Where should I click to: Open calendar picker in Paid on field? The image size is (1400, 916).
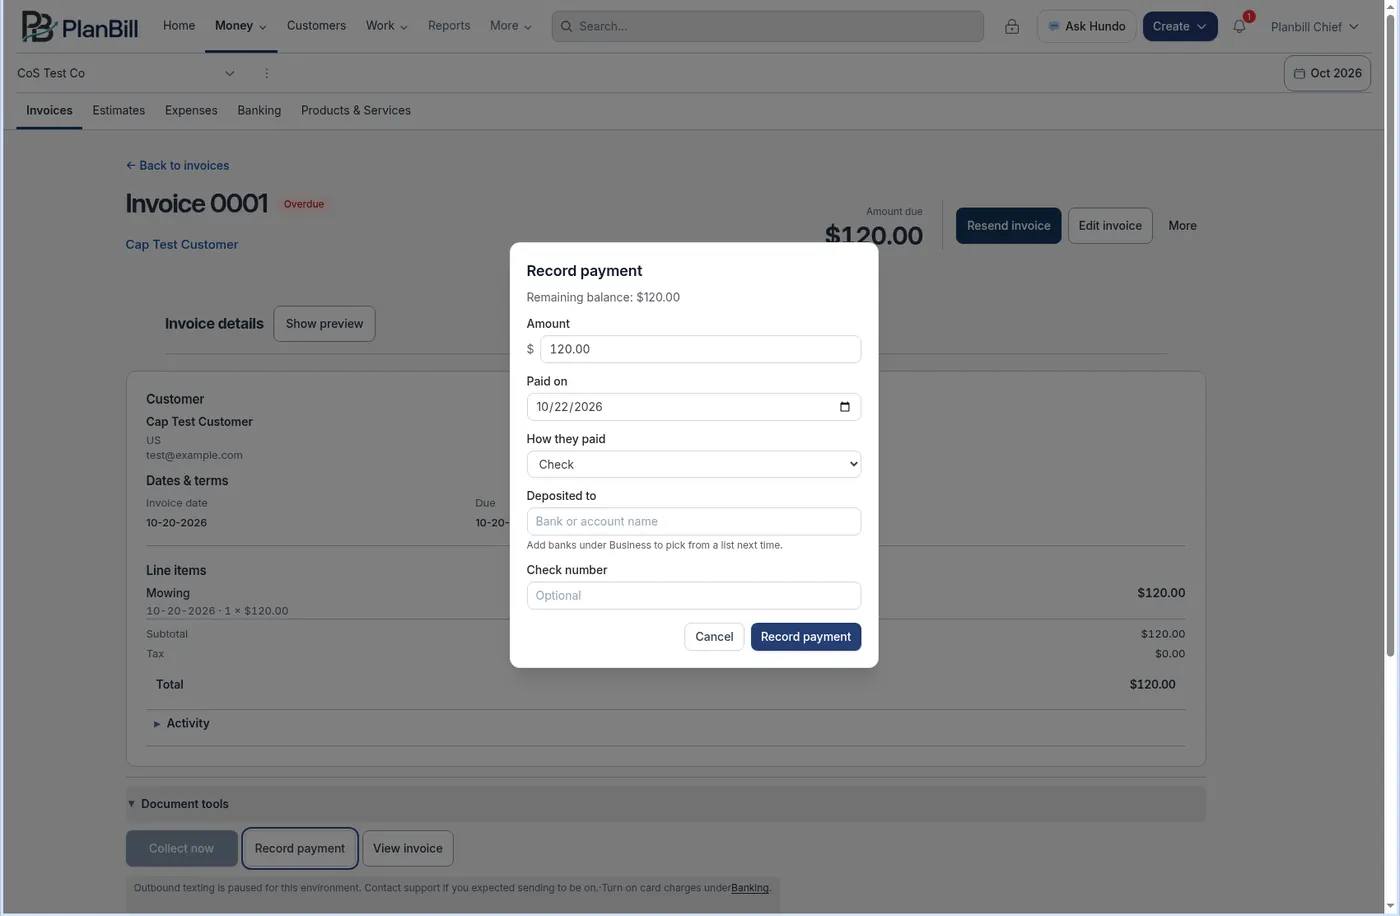tap(845, 407)
